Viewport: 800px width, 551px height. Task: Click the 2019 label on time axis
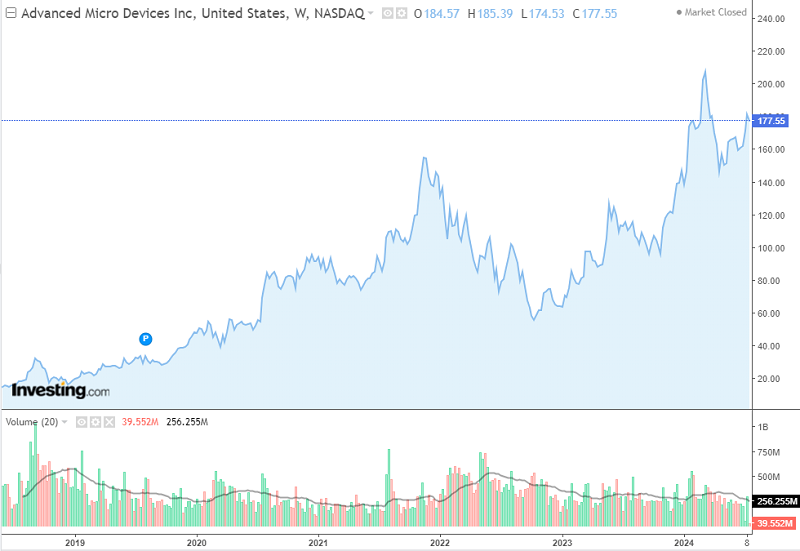[x=75, y=542]
